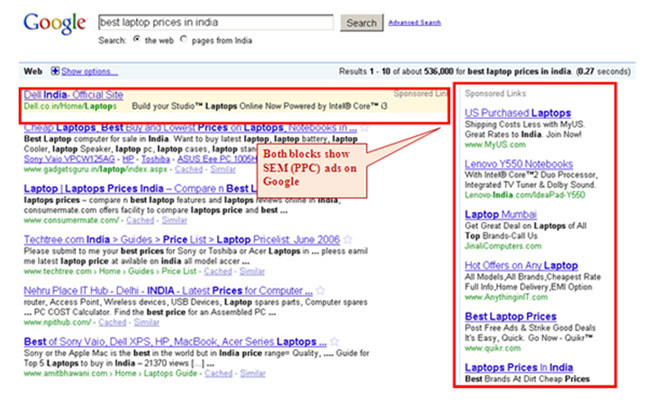
Task: Open Cached link for gadgetsguru result
Action: (189, 169)
